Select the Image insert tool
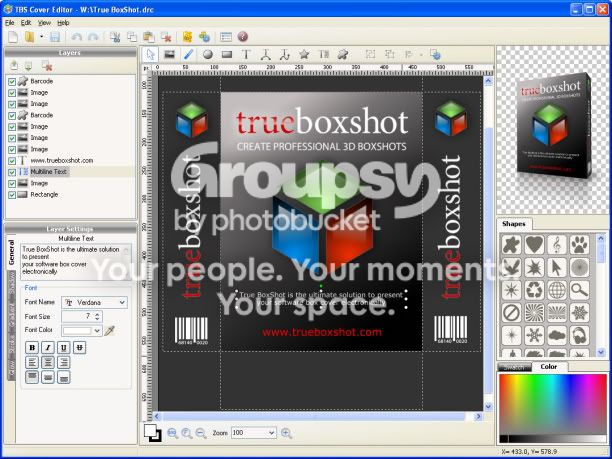This screenshot has width=612, height=459. pyautogui.click(x=169, y=55)
